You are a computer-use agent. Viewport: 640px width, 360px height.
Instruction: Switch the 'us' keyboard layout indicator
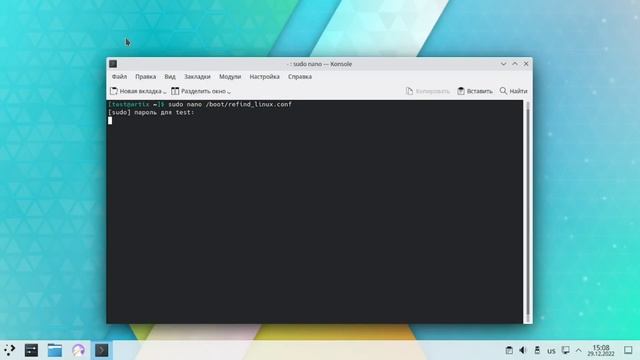click(551, 351)
